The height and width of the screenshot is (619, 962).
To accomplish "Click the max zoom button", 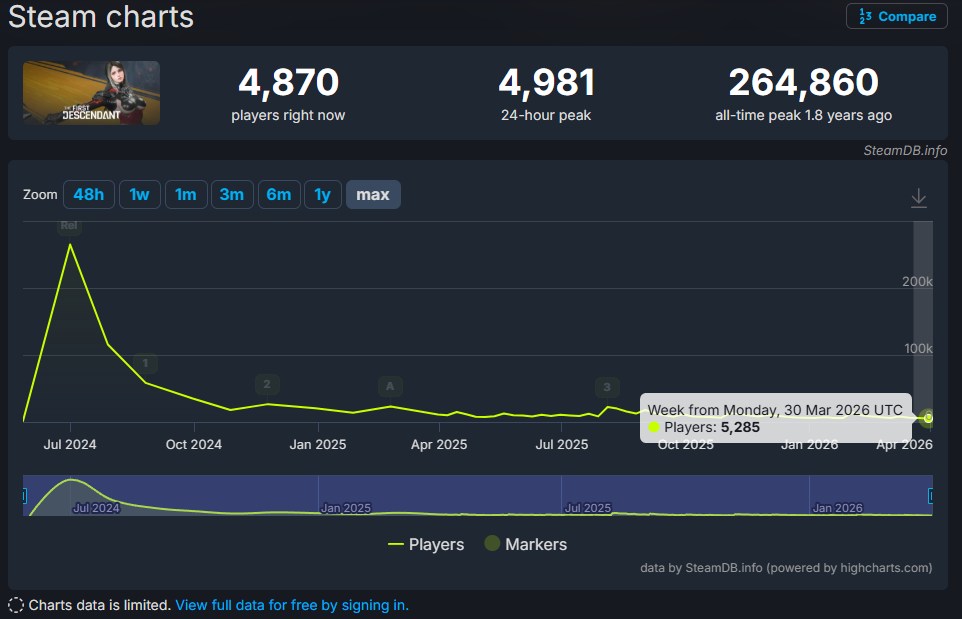I will pos(373,194).
